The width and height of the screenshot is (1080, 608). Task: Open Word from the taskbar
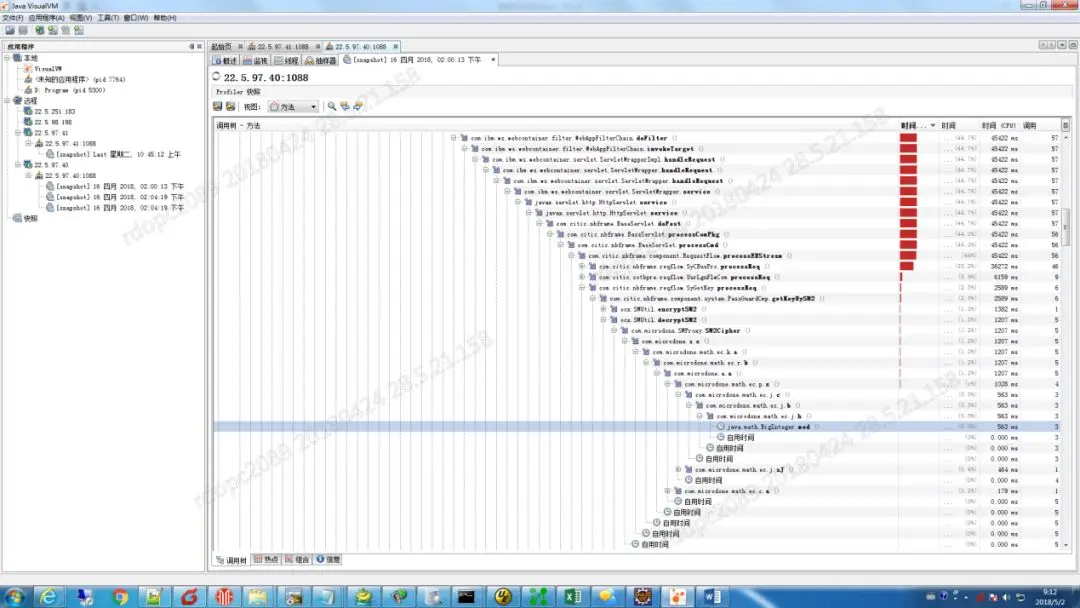pyautogui.click(x=713, y=596)
